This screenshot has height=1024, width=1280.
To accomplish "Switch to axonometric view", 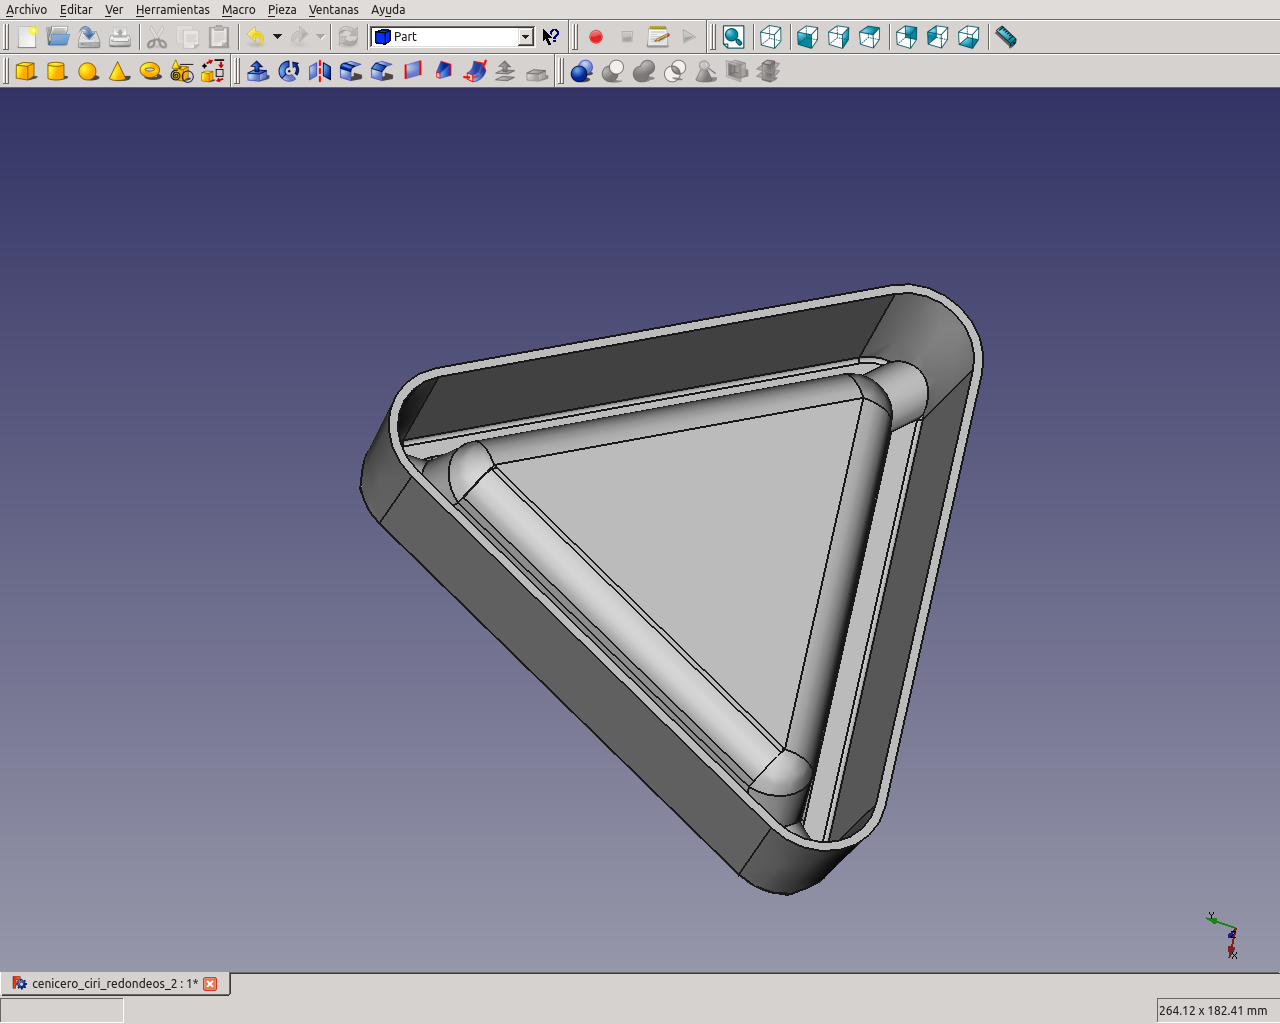I will coord(771,37).
